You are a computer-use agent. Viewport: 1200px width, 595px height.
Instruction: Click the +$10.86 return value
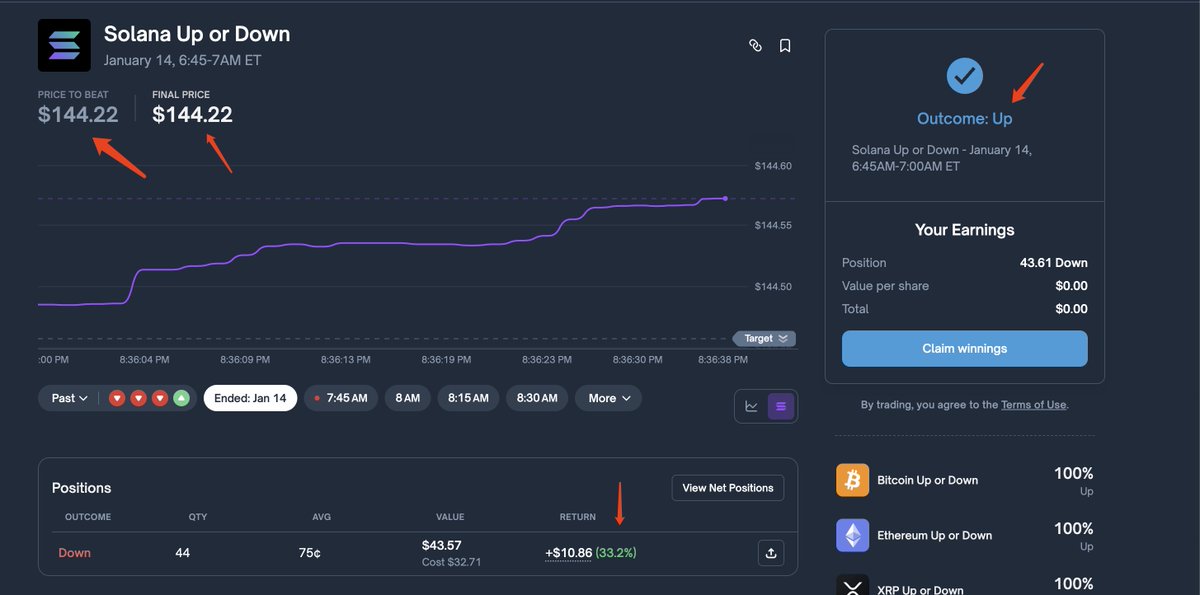[568, 552]
